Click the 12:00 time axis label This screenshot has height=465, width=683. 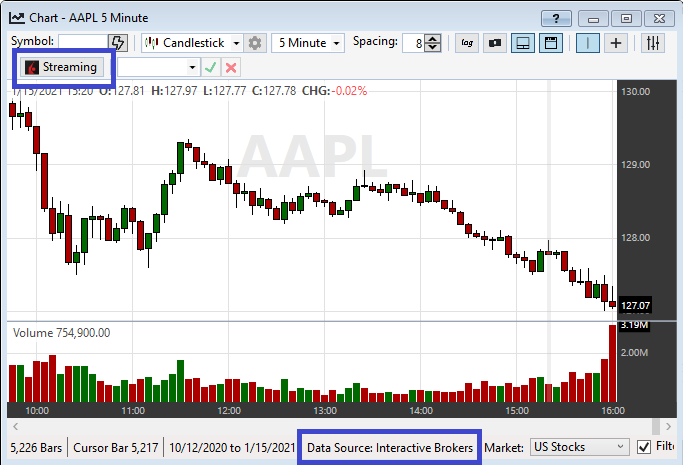tap(229, 411)
